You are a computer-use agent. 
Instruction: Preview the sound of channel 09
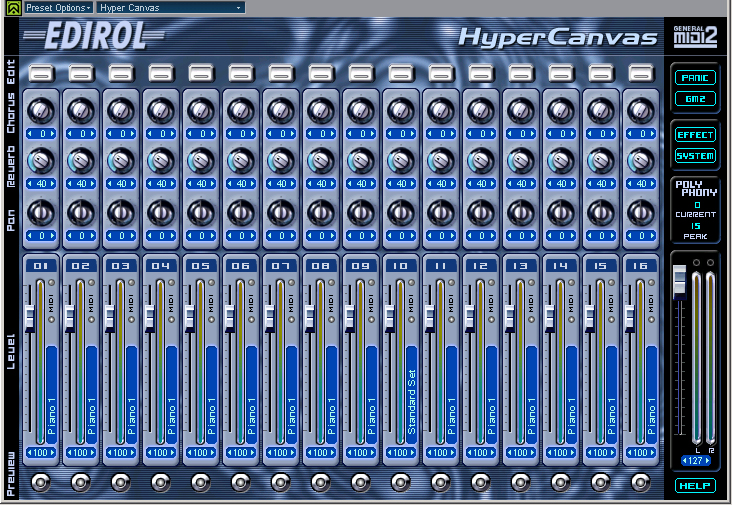pyautogui.click(x=361, y=483)
